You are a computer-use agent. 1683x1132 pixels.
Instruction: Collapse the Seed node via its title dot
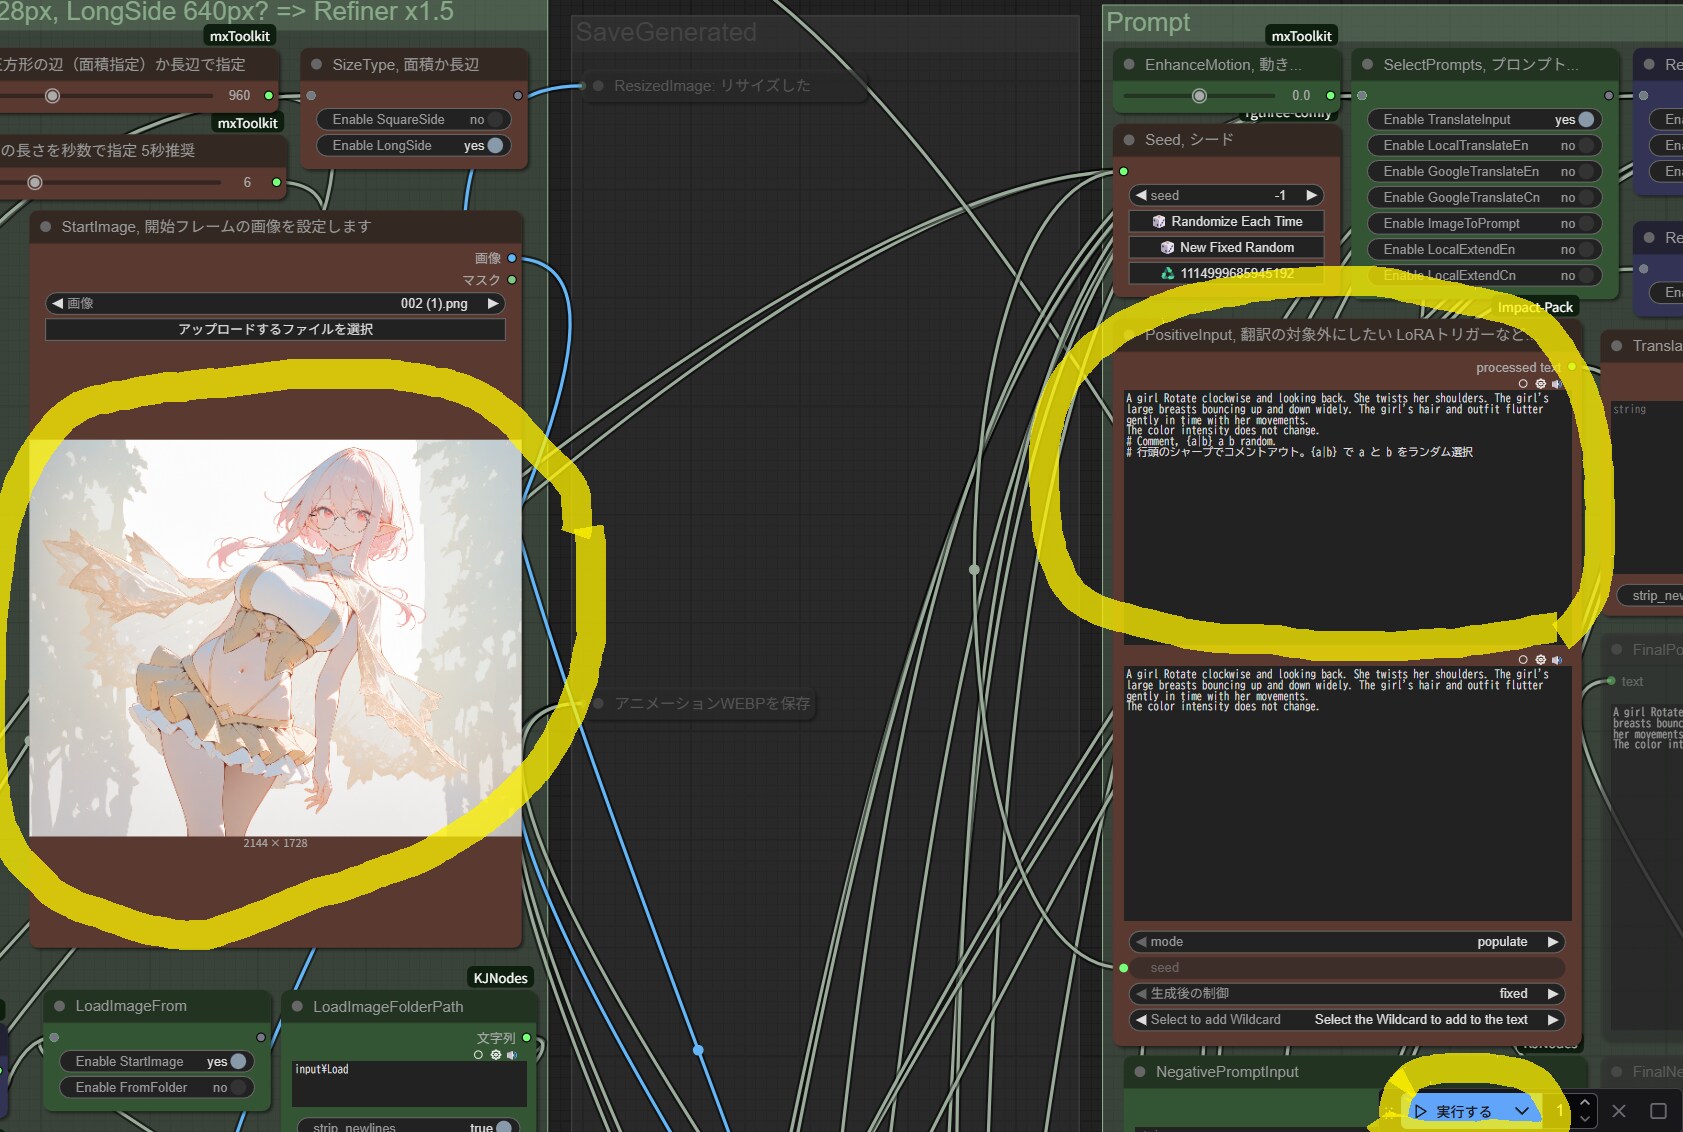click(1129, 140)
